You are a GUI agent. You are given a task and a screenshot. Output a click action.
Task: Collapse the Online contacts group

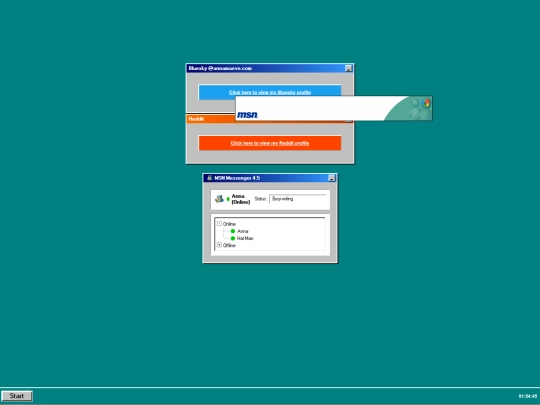pos(219,224)
